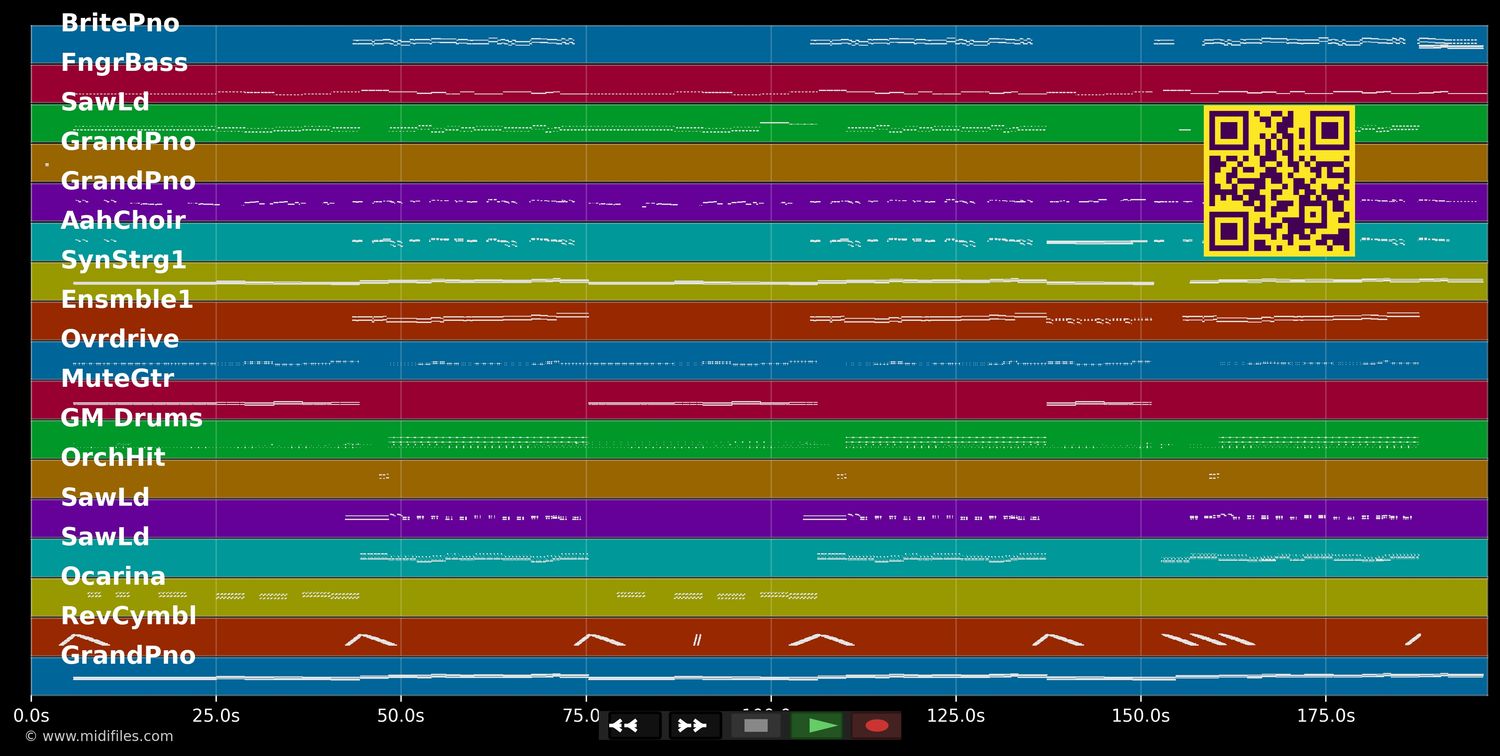This screenshot has height=756, width=1500.
Task: Click the AahChoir track label
Action: click(x=123, y=221)
